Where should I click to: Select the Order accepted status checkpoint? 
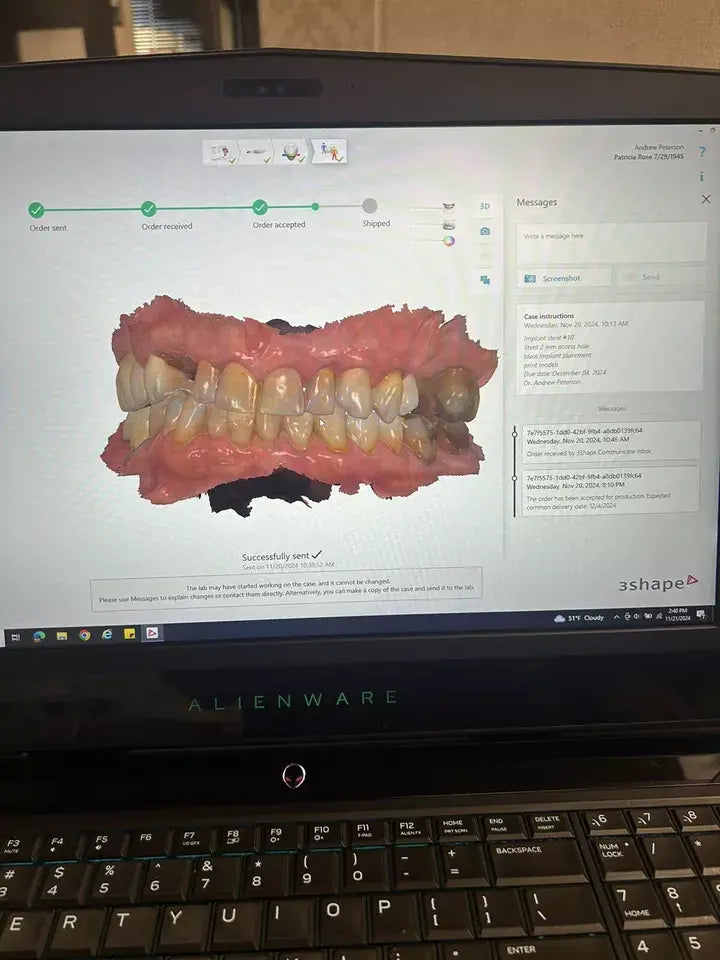(x=260, y=207)
